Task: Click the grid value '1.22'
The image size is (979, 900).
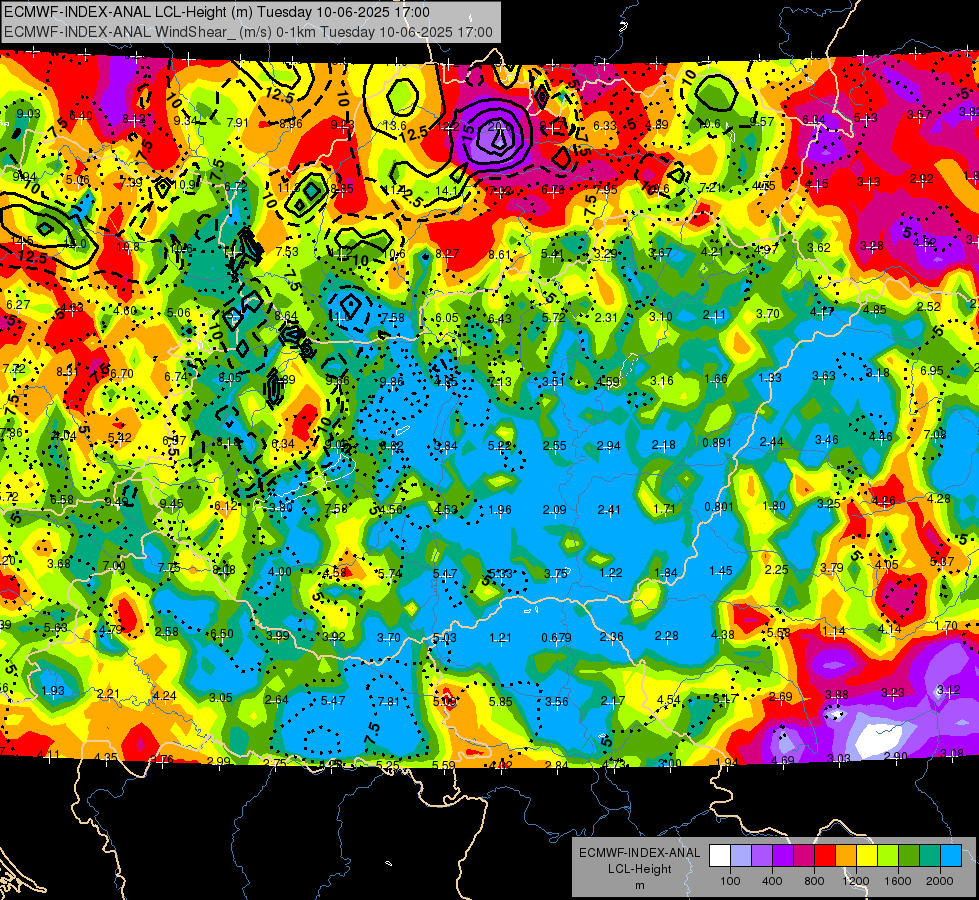Action: (611, 573)
